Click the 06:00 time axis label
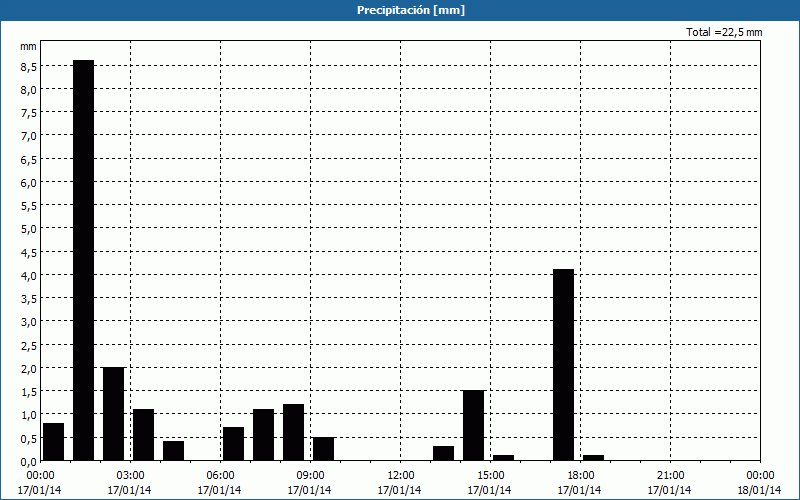Viewport: 800px width, 500px height. coord(220,476)
